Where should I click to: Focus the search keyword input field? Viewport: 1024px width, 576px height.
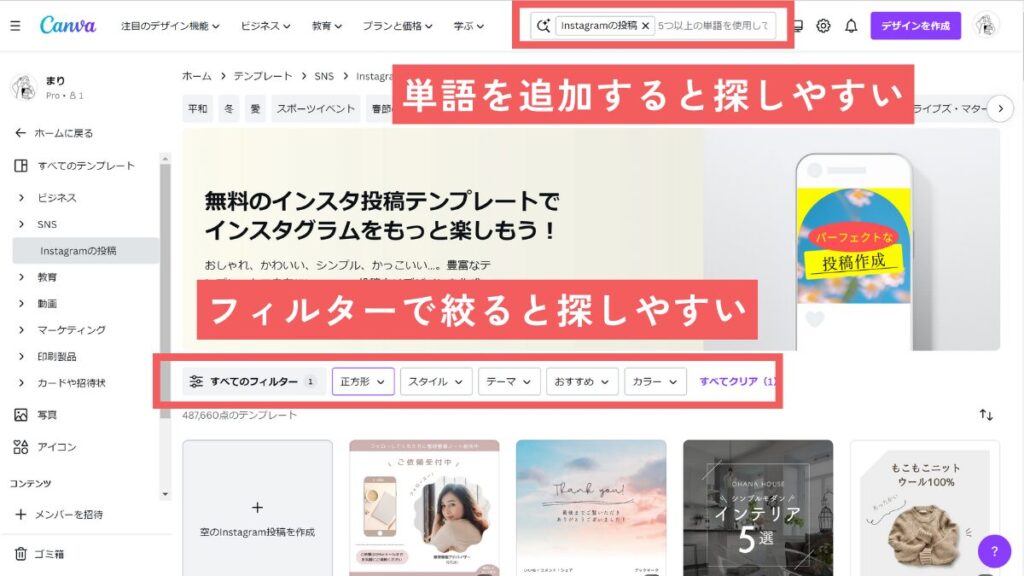713,25
